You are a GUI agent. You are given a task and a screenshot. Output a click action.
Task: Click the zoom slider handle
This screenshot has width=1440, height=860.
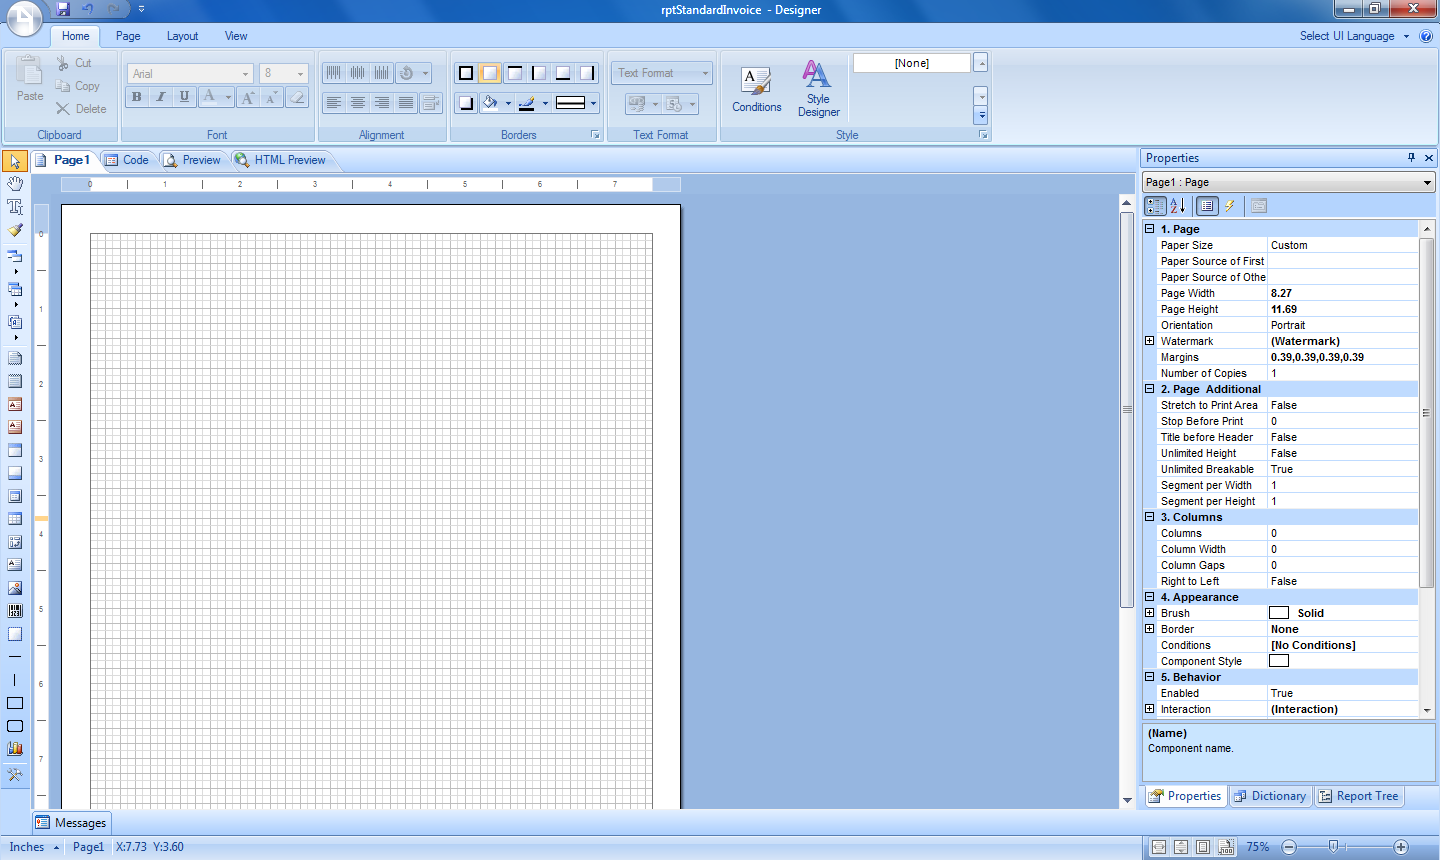1333,846
